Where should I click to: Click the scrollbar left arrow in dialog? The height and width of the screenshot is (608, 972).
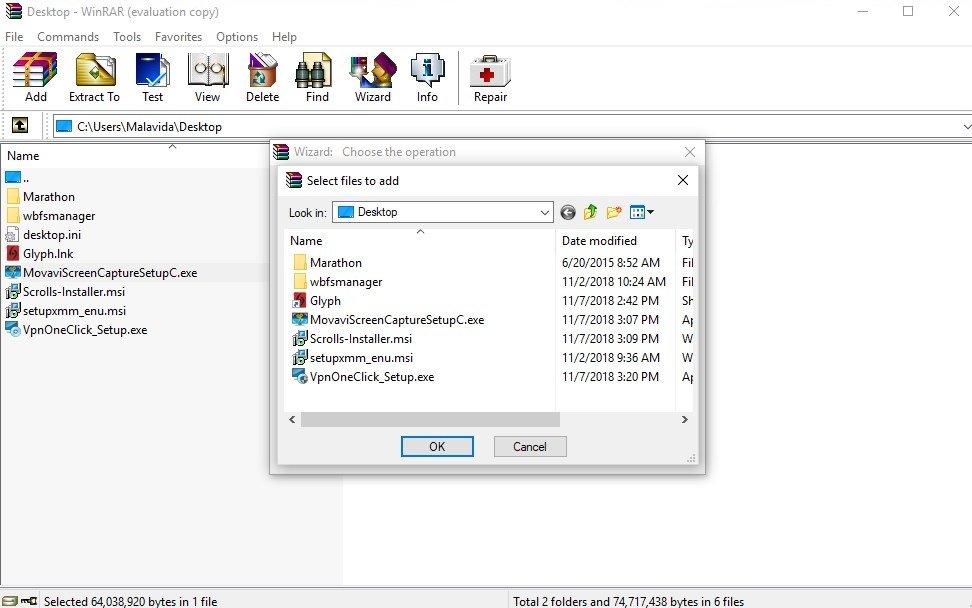293,420
